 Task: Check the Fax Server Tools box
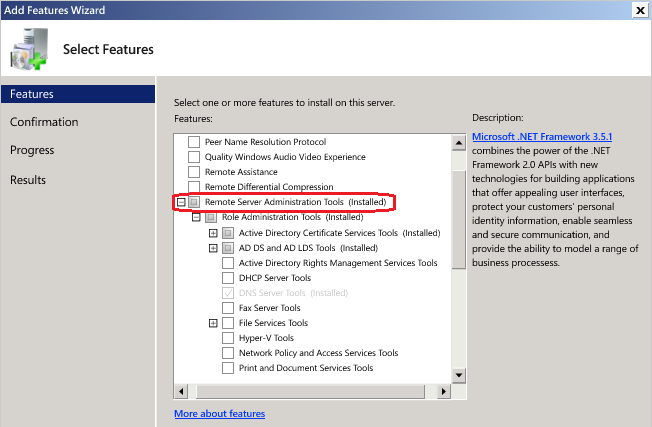[228, 308]
